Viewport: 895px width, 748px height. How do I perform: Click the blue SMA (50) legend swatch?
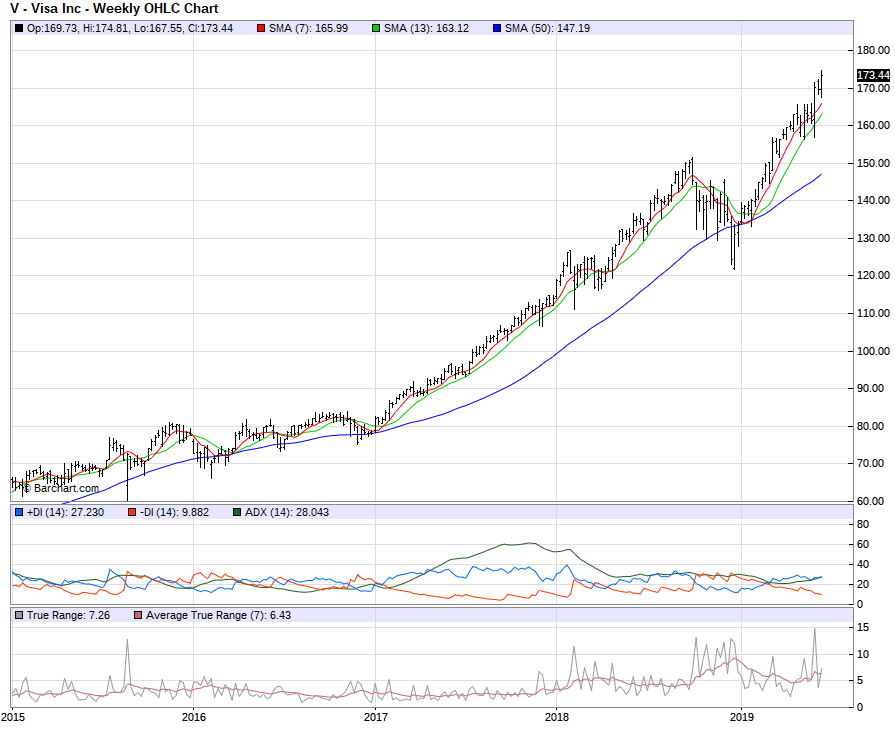[x=495, y=28]
